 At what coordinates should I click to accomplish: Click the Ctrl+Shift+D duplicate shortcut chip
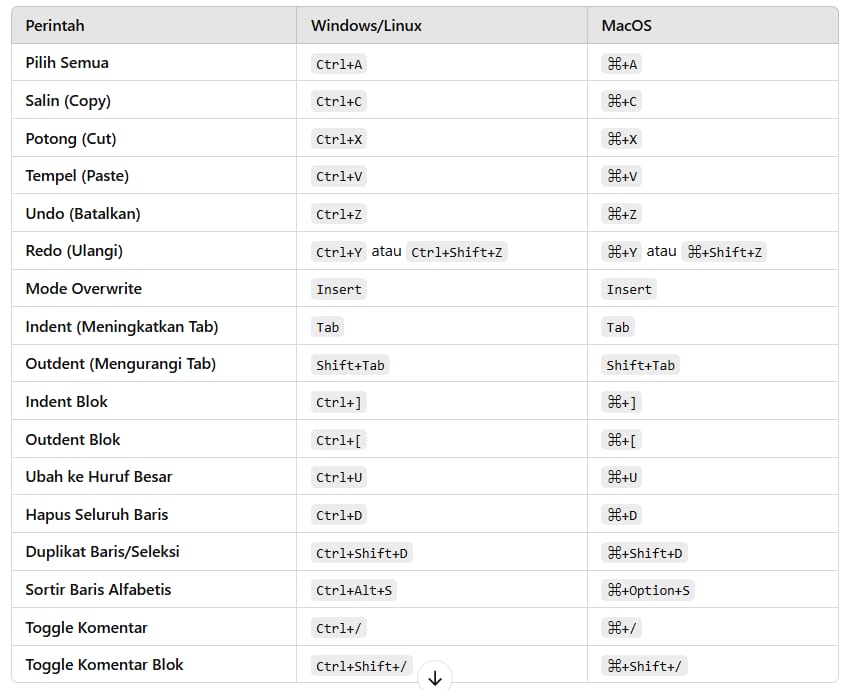click(361, 553)
